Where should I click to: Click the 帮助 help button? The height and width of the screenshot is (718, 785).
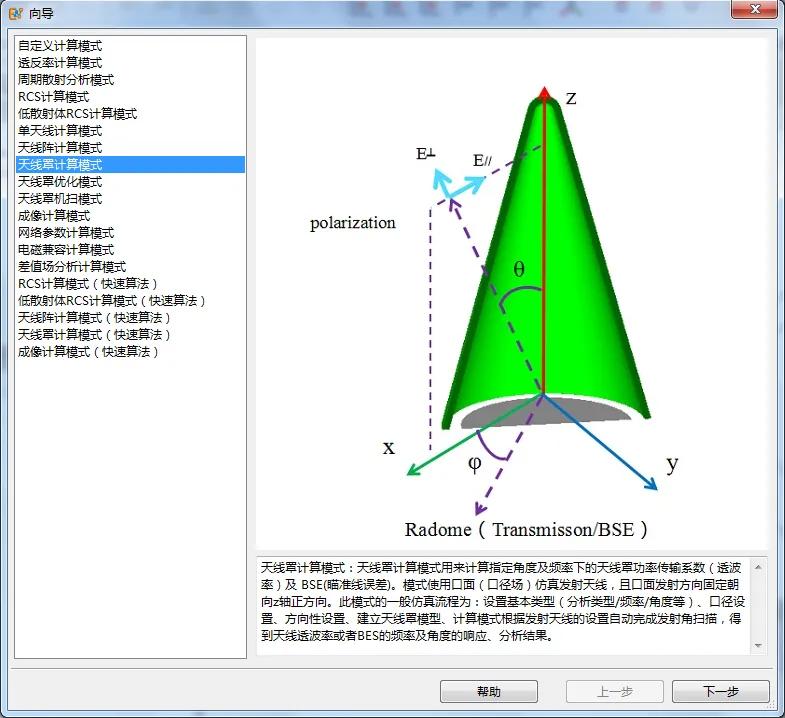[489, 691]
